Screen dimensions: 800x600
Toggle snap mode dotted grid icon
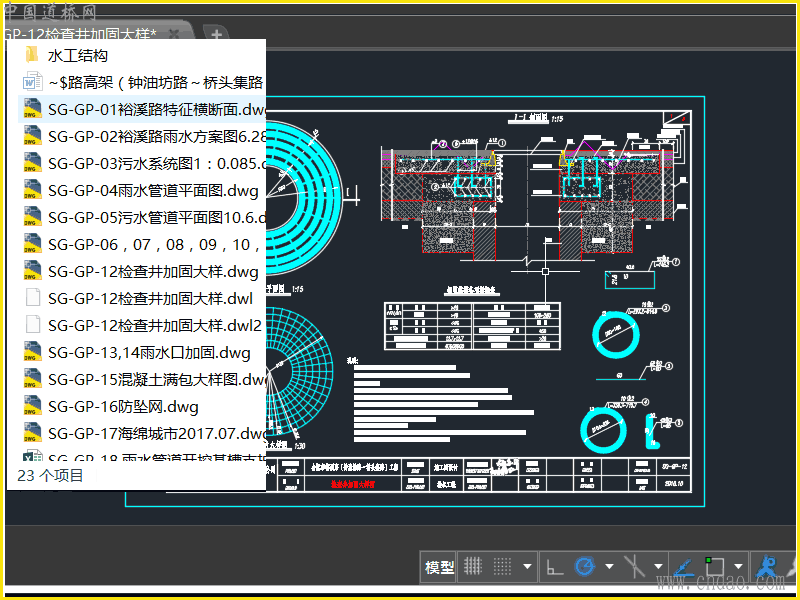pos(503,567)
